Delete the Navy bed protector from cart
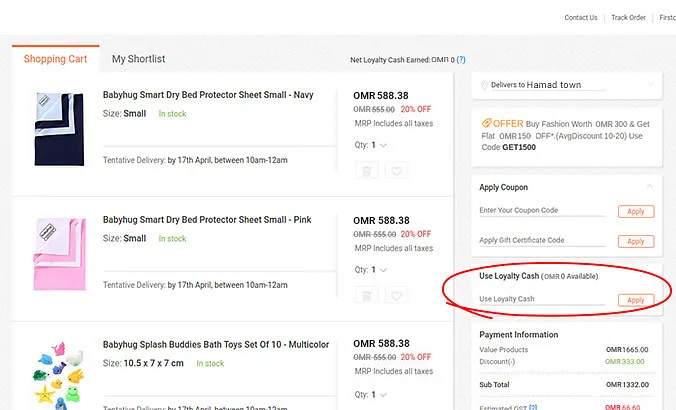Viewport: 676px width, 410px height. pos(366,171)
